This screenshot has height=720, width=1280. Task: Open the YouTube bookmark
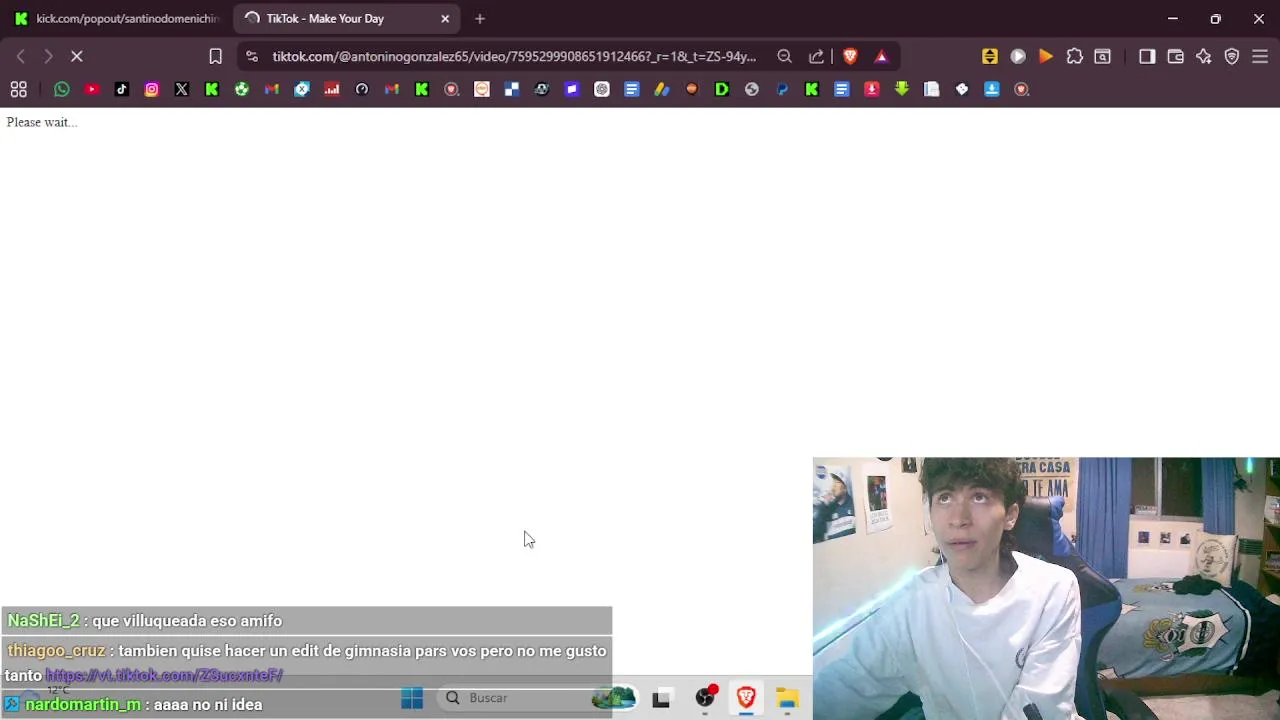(x=92, y=89)
